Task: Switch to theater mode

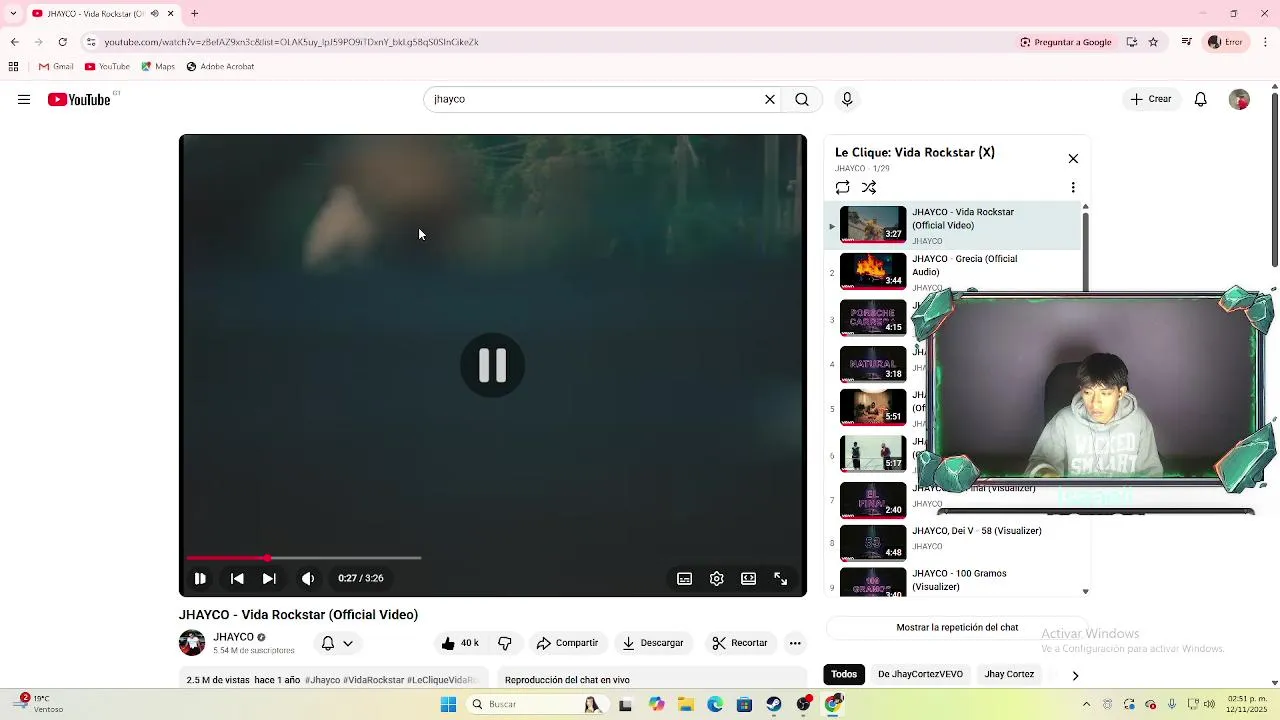Action: (748, 578)
